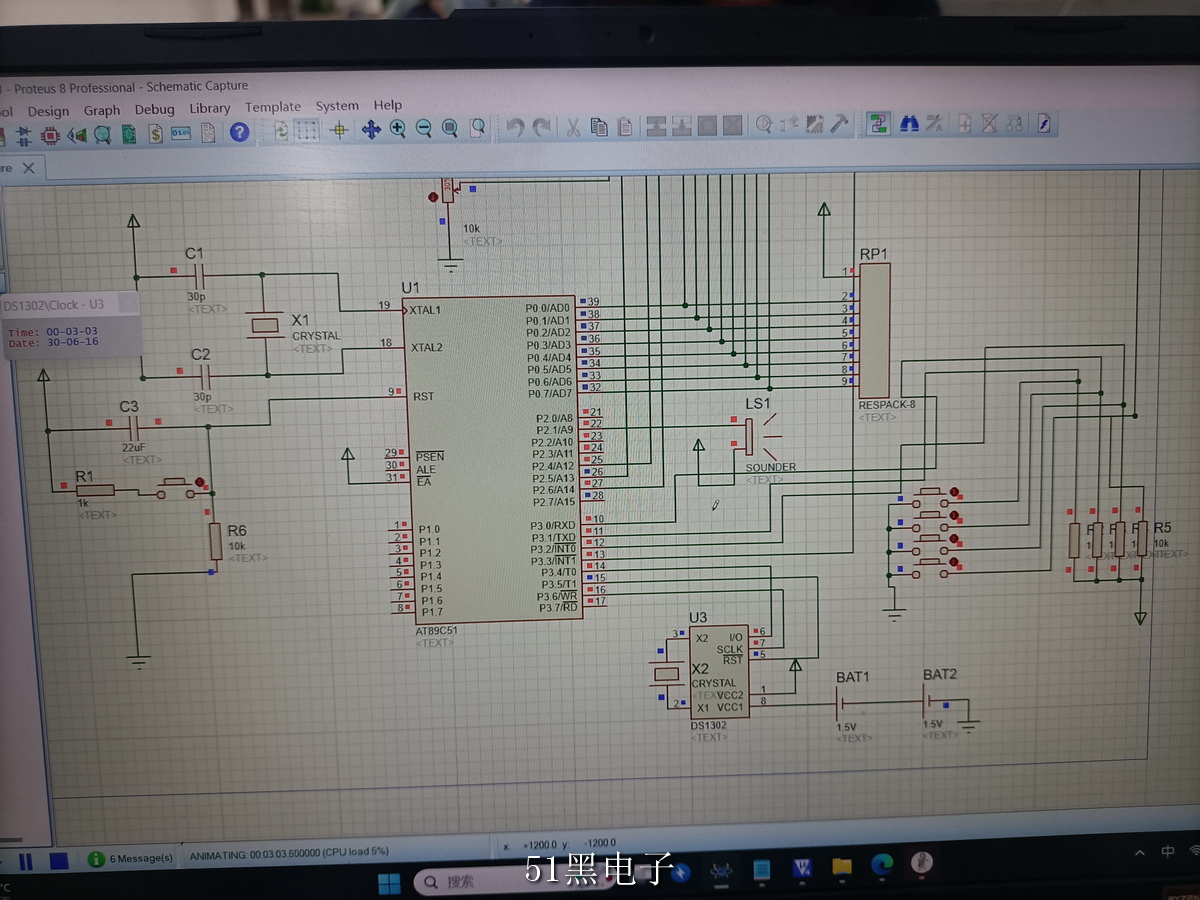Screen dimensions: 1200x900
Task: Click the Copy to clipboard icon
Action: click(599, 126)
